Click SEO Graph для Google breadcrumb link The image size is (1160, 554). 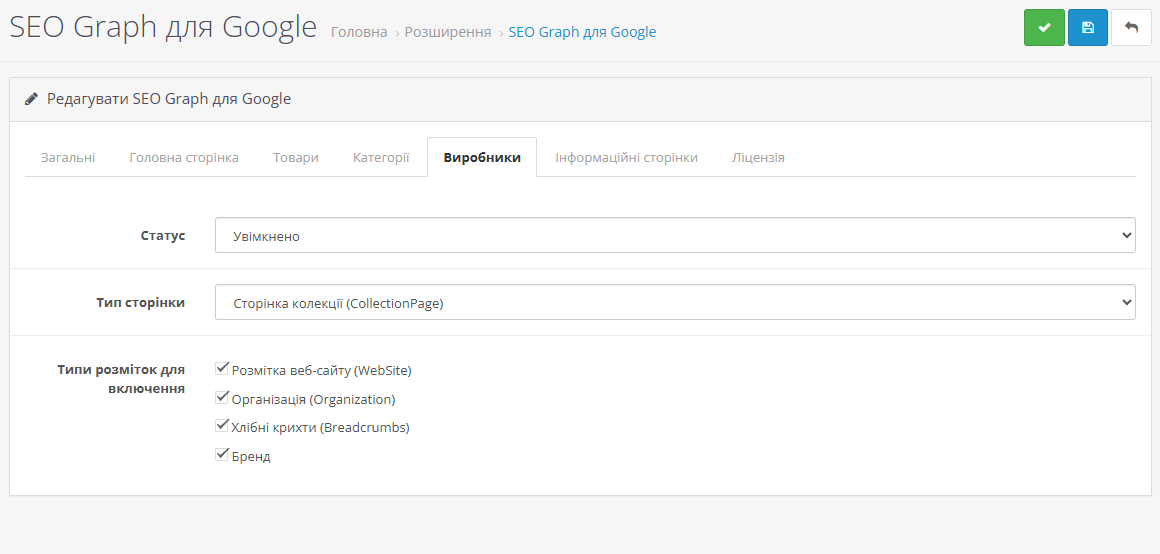[x=582, y=32]
